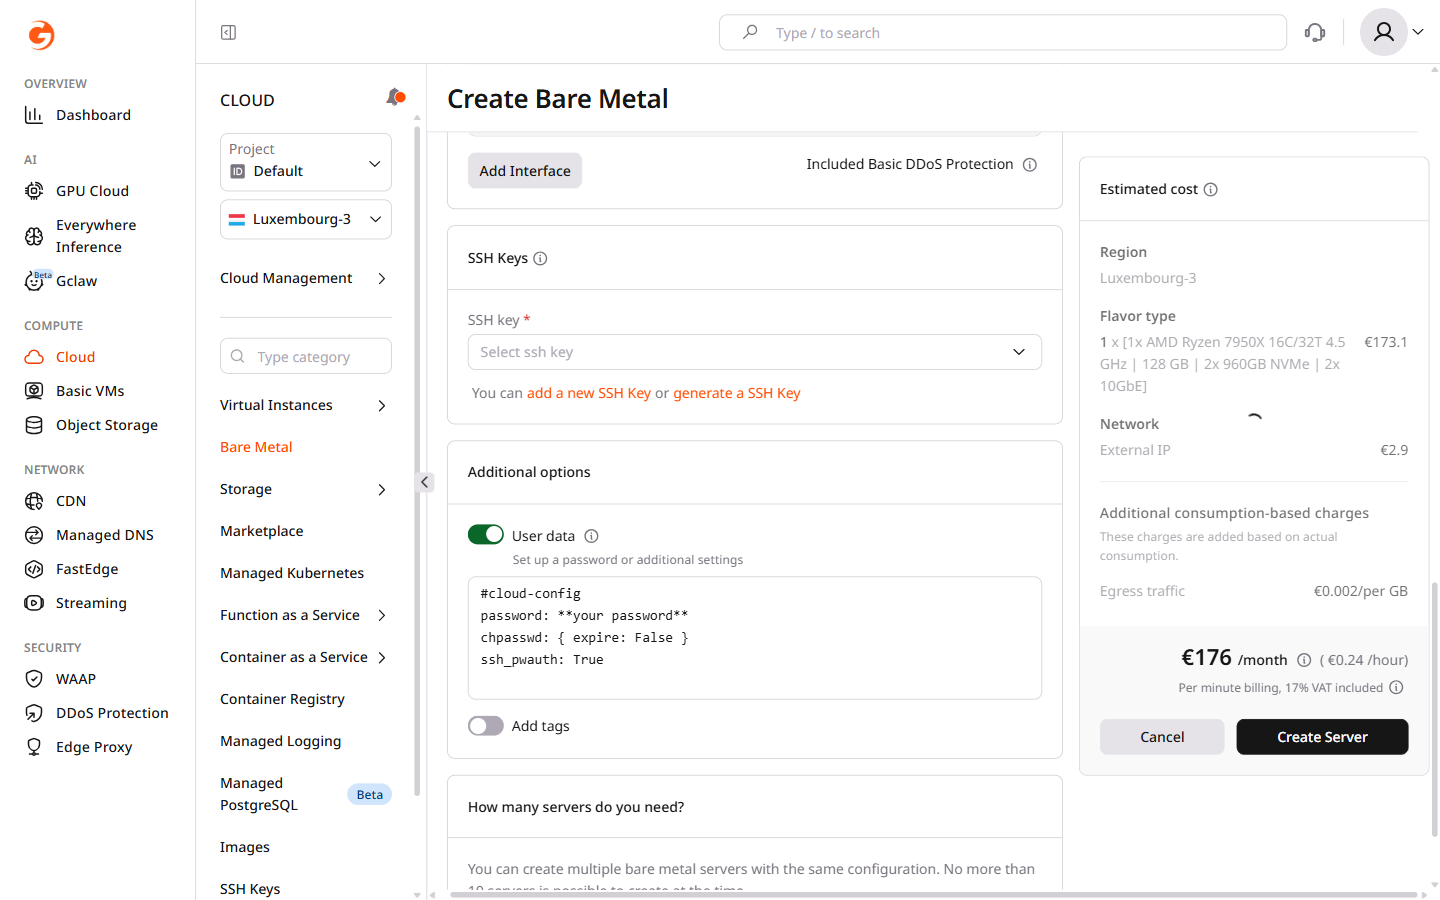Screen dimensions: 1440x900
Task: Show User data info tooltip
Action: click(591, 536)
